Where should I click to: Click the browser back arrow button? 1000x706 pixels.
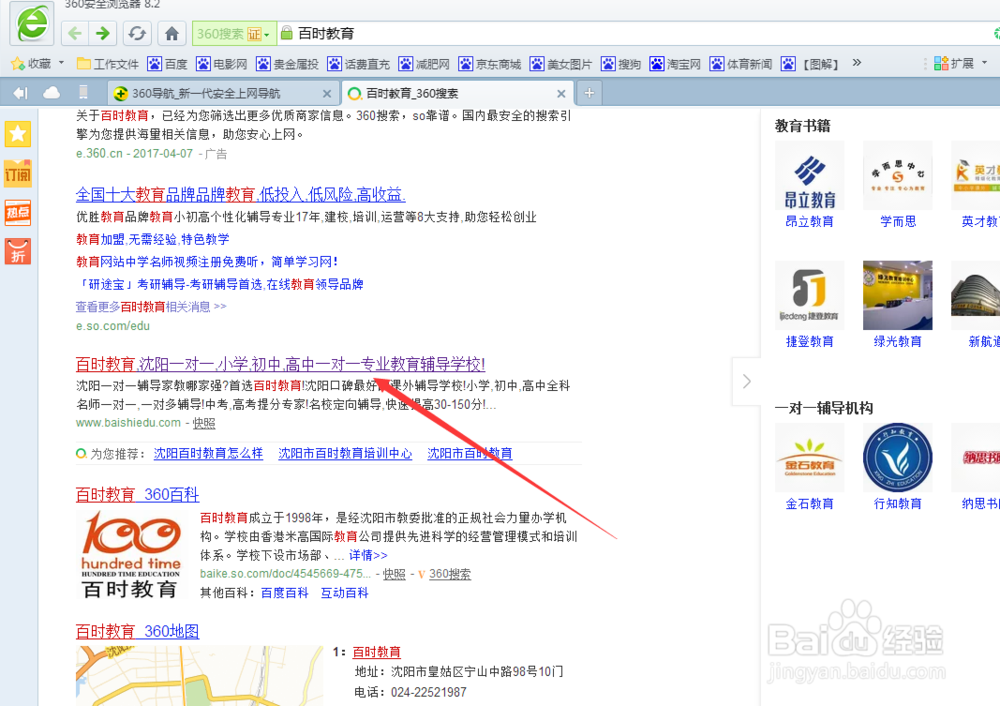[x=75, y=33]
